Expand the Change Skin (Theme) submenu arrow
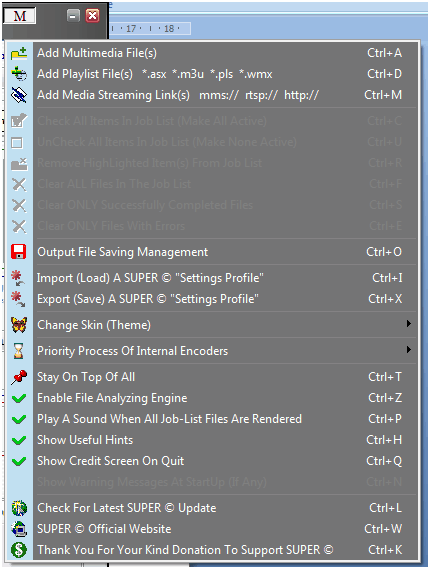The height and width of the screenshot is (569, 430). tap(409, 324)
